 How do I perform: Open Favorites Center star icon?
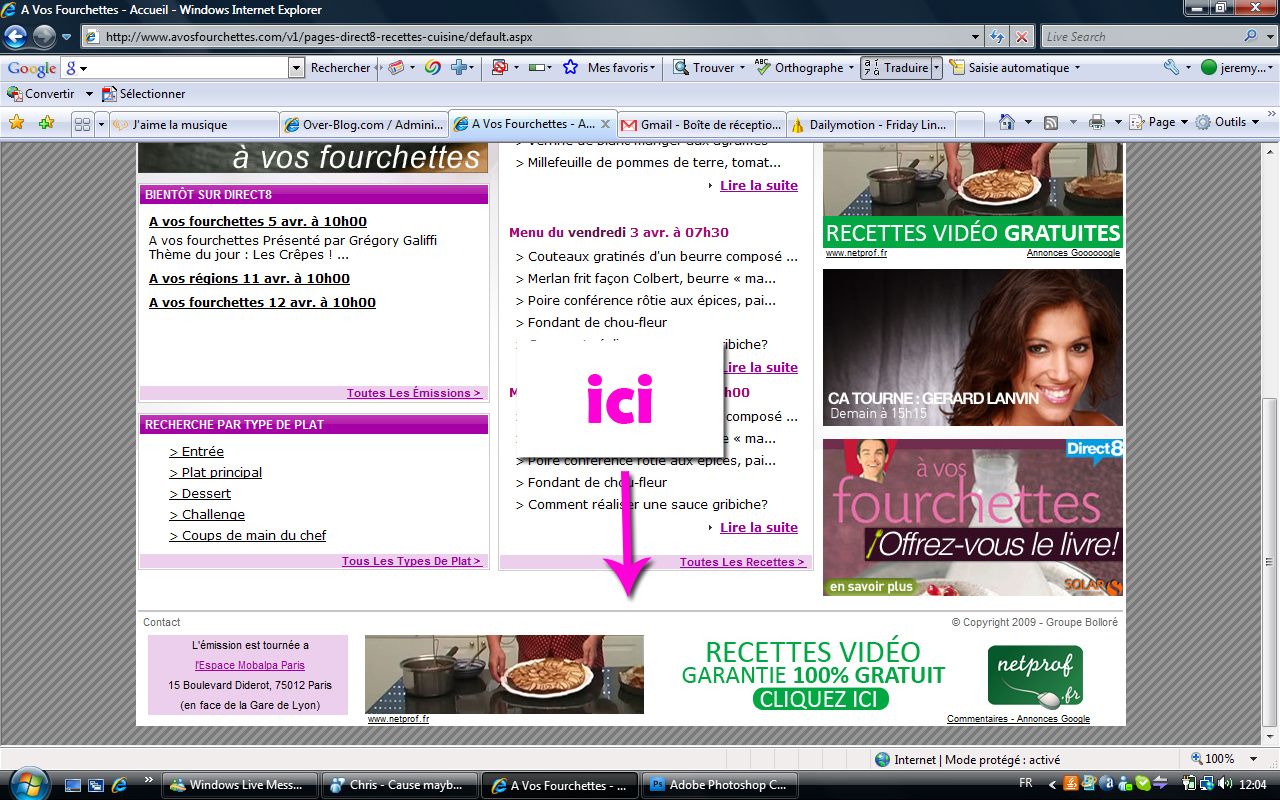tap(17, 123)
